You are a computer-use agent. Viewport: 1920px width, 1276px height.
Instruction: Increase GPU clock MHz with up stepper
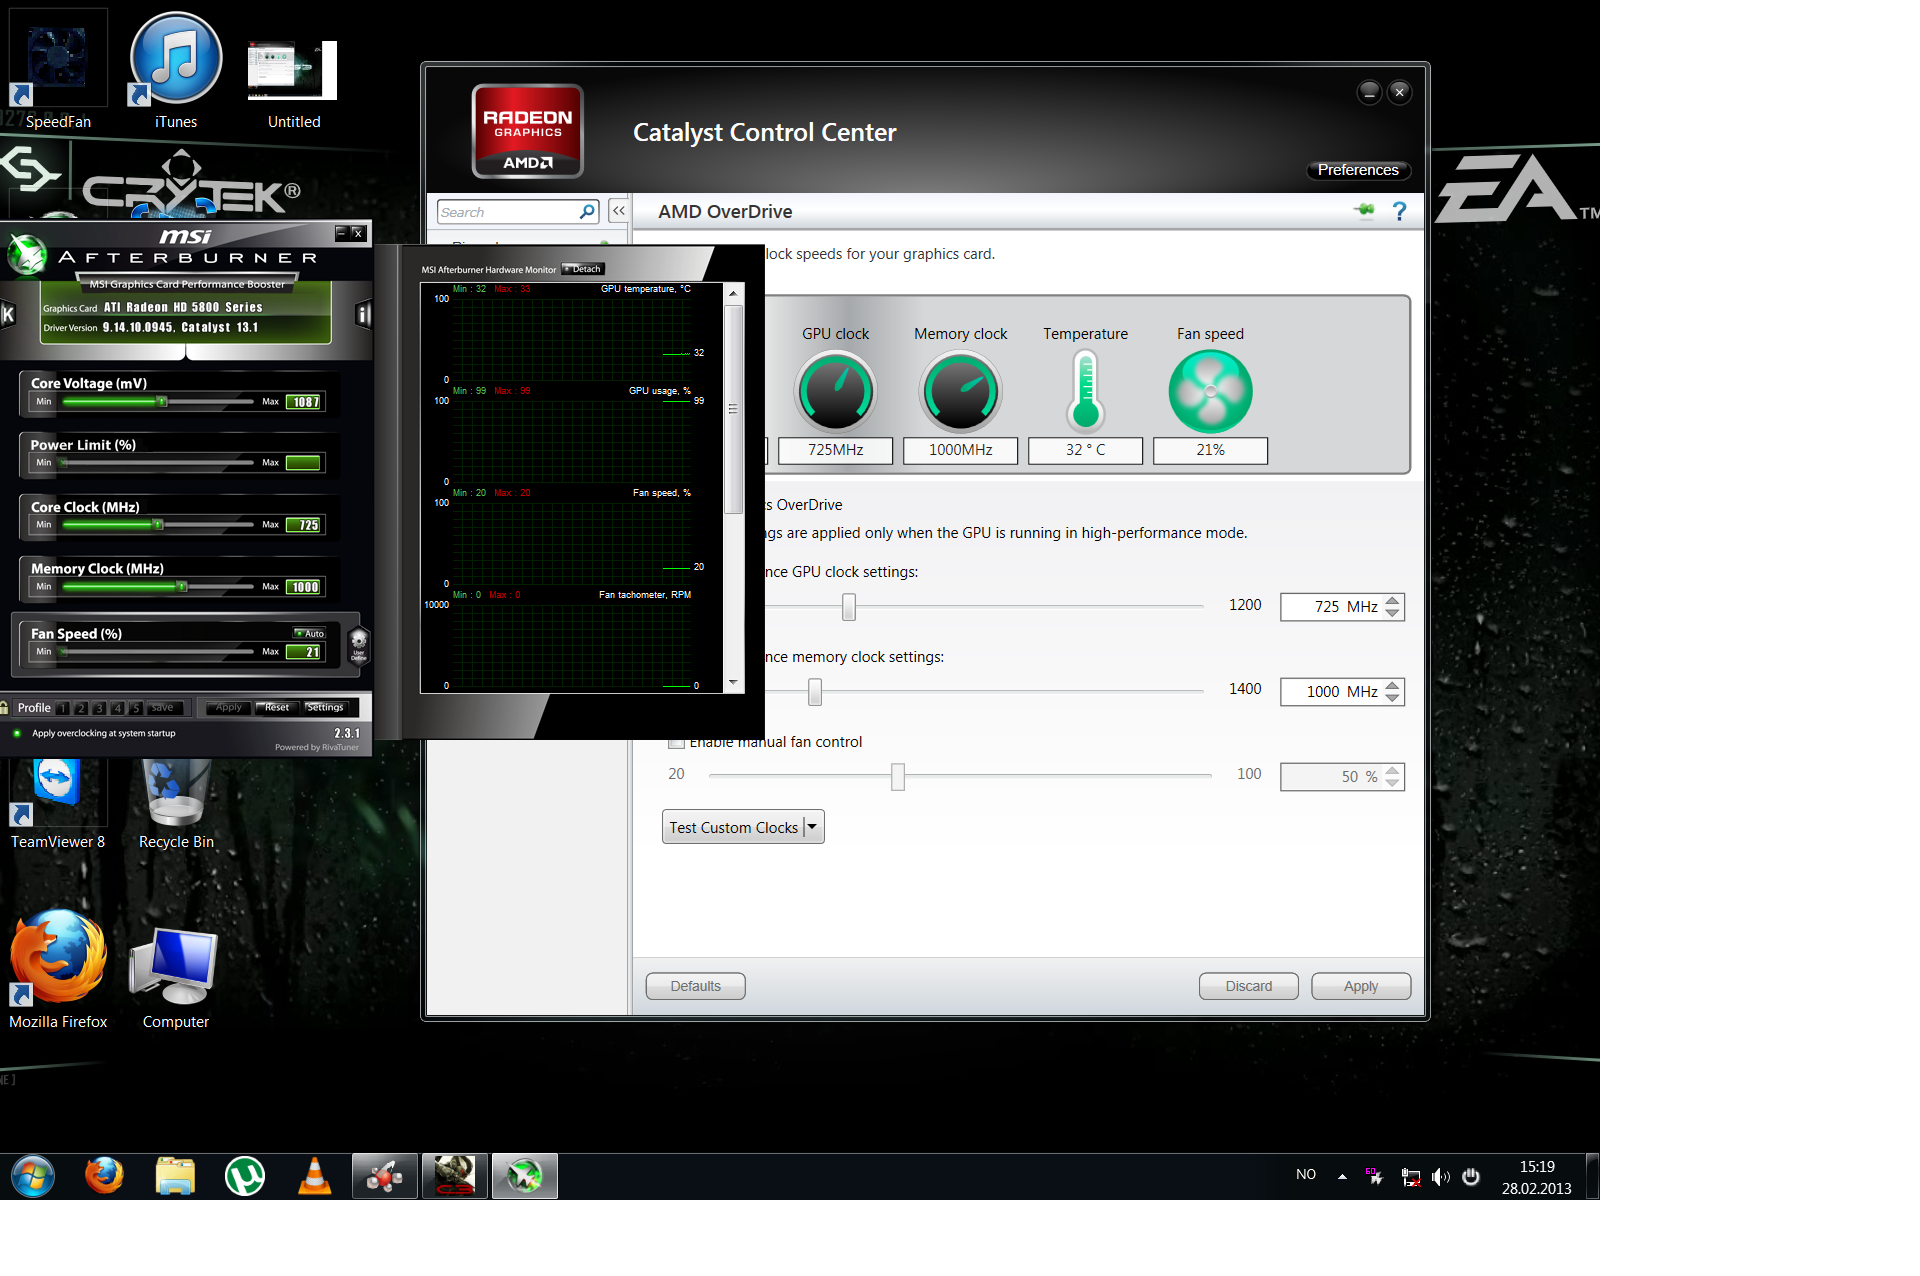[x=1392, y=601]
